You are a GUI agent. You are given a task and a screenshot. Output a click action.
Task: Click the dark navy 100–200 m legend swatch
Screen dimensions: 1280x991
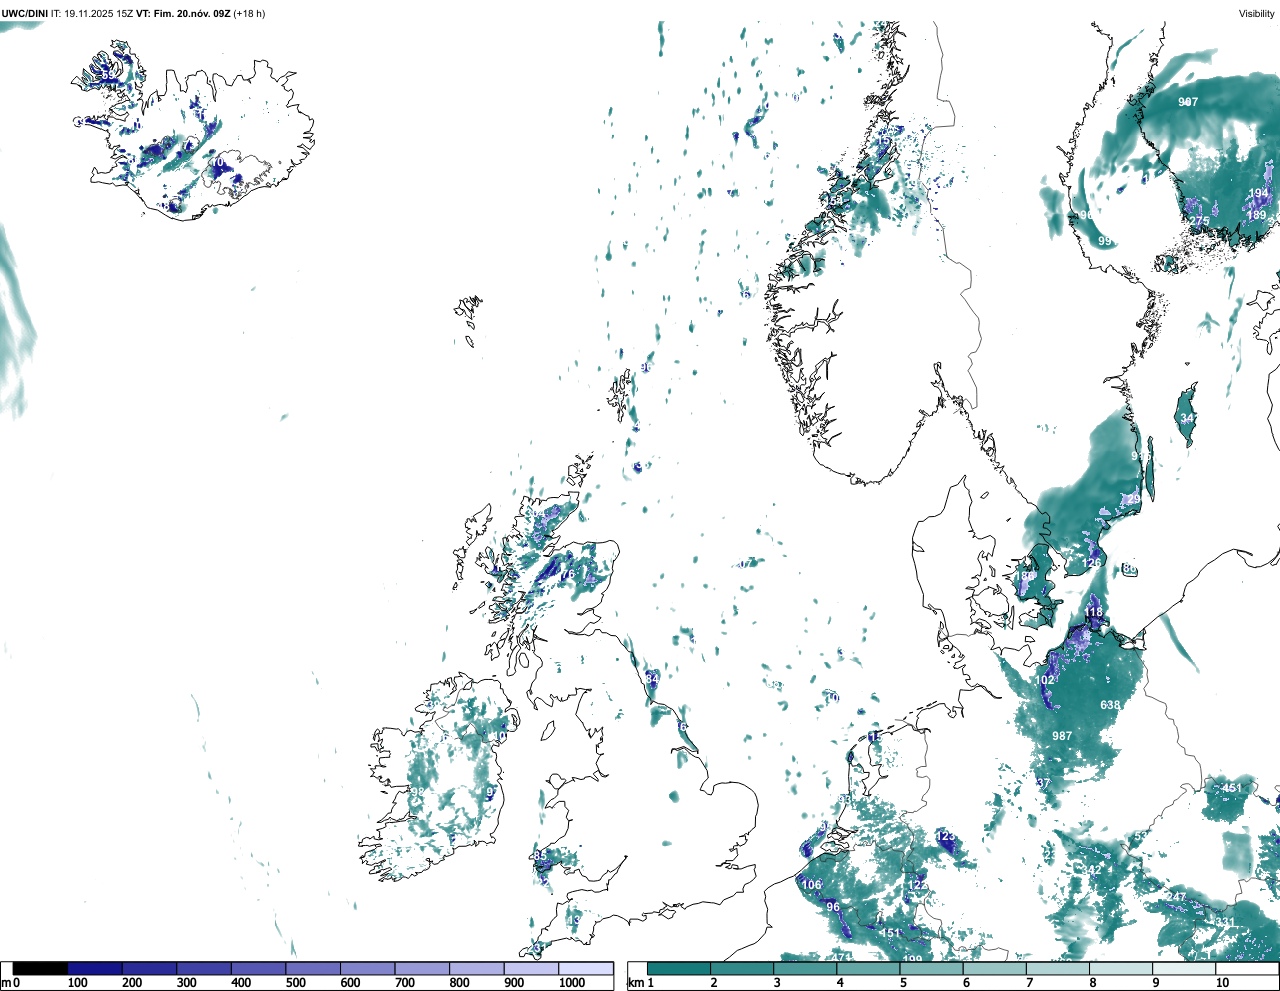(95, 968)
